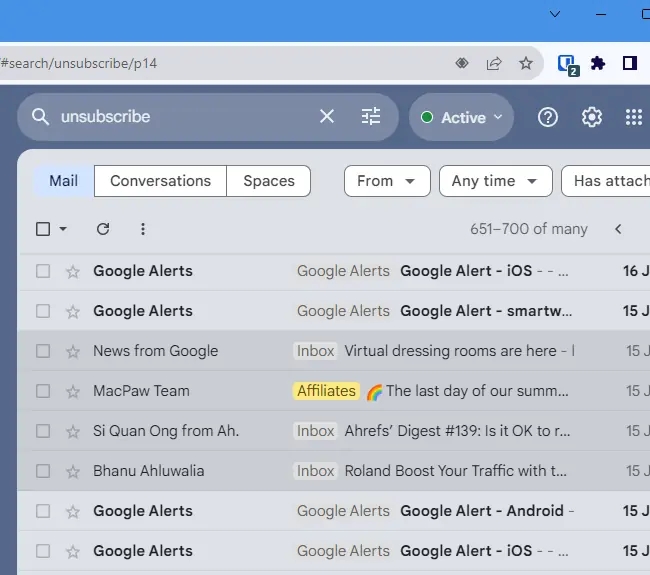
Task: Tick the select-all checkbox in the toolbar
Action: 43,229
